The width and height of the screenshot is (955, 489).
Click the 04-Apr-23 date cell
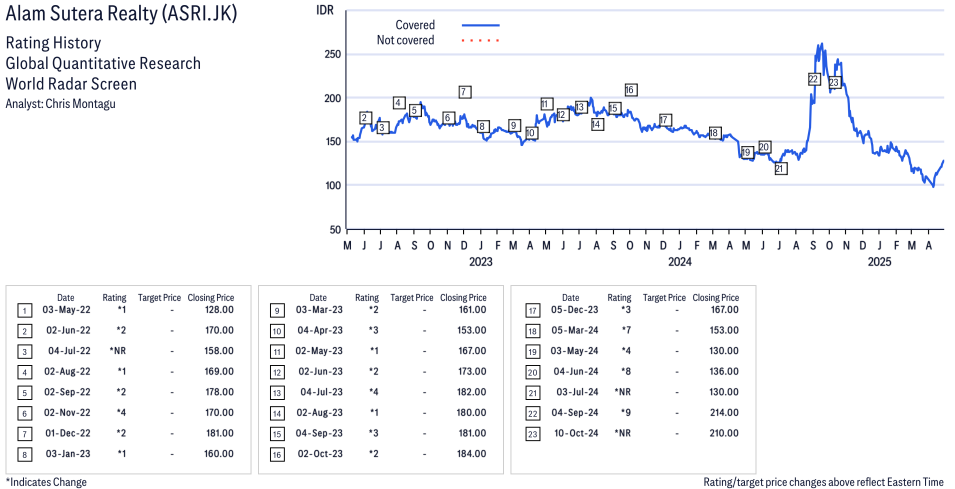[320, 331]
